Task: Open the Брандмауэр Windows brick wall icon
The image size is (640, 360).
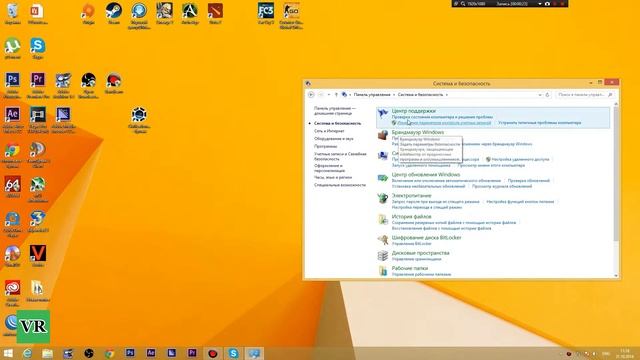Action: [382, 135]
